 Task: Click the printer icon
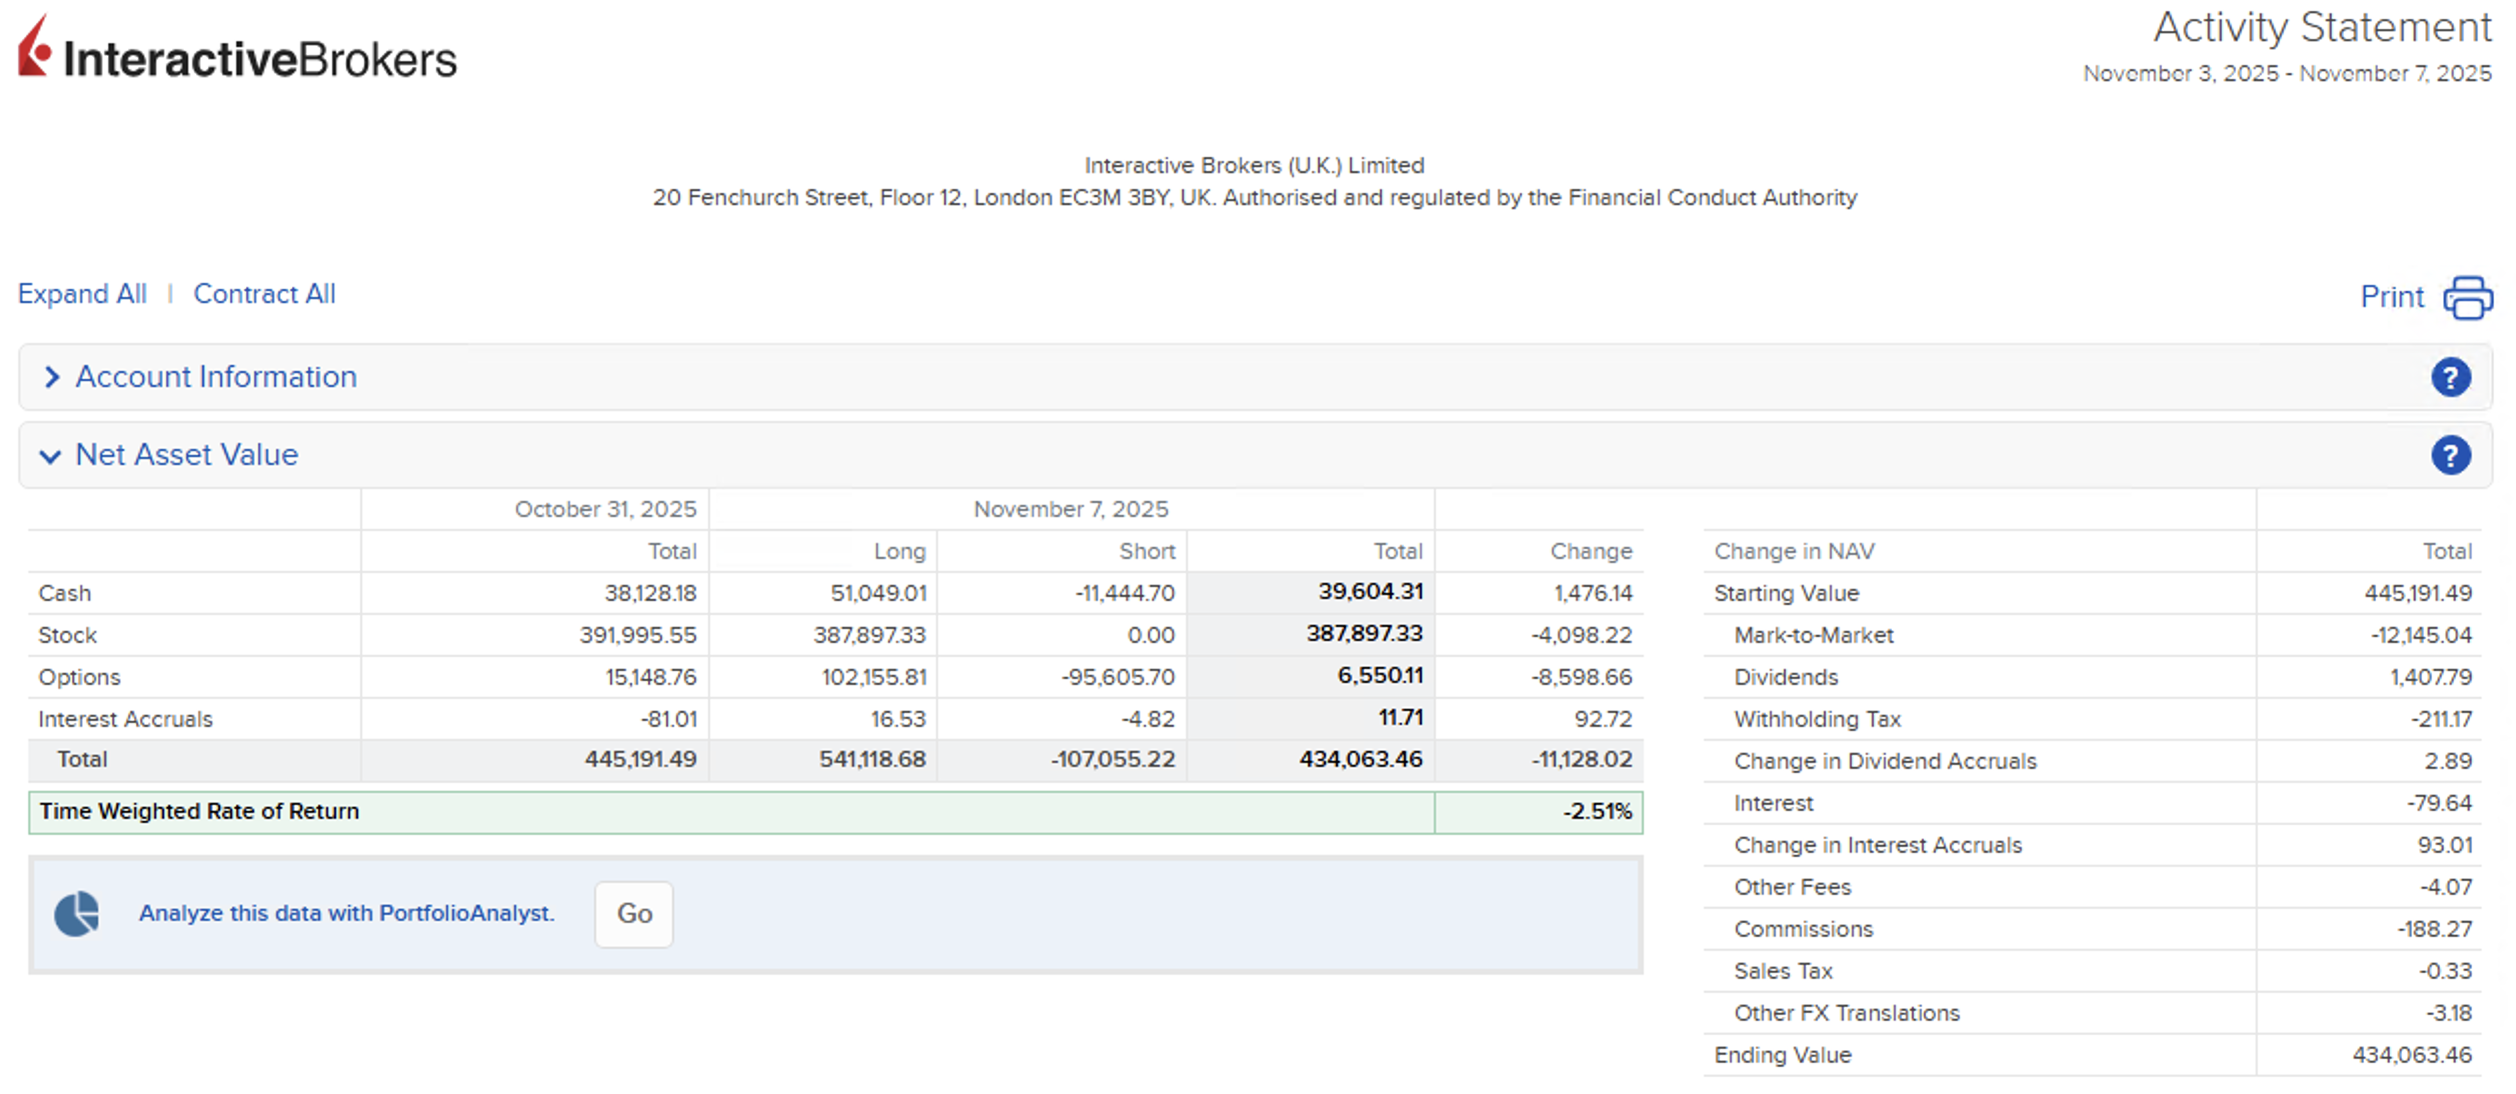[x=2467, y=297]
